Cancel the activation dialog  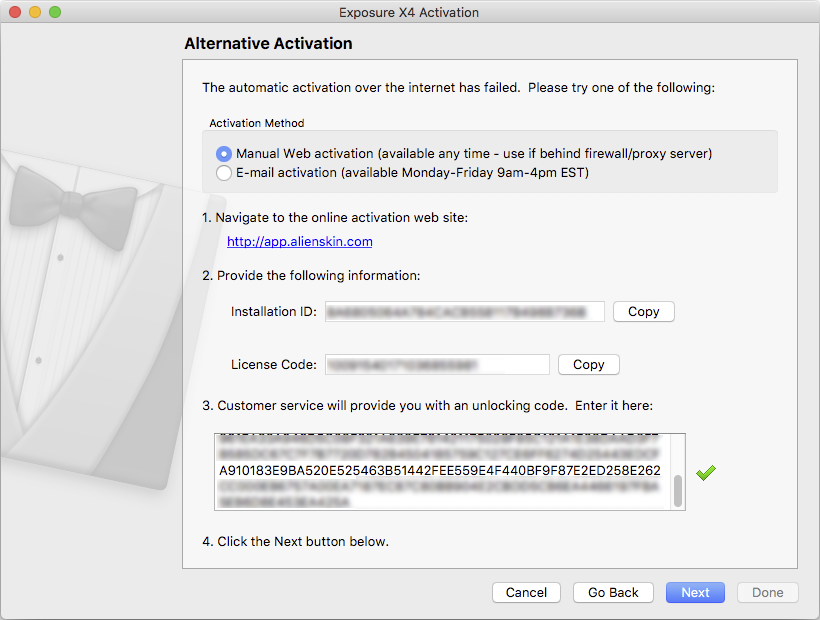click(526, 592)
